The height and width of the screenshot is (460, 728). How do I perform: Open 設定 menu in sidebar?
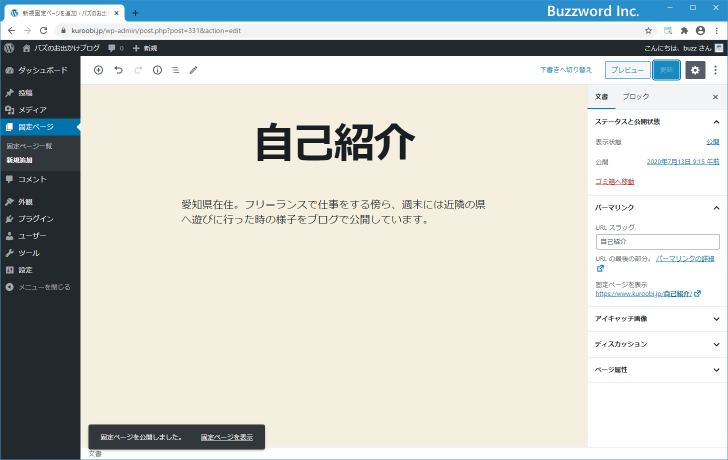pyautogui.click(x=40, y=270)
